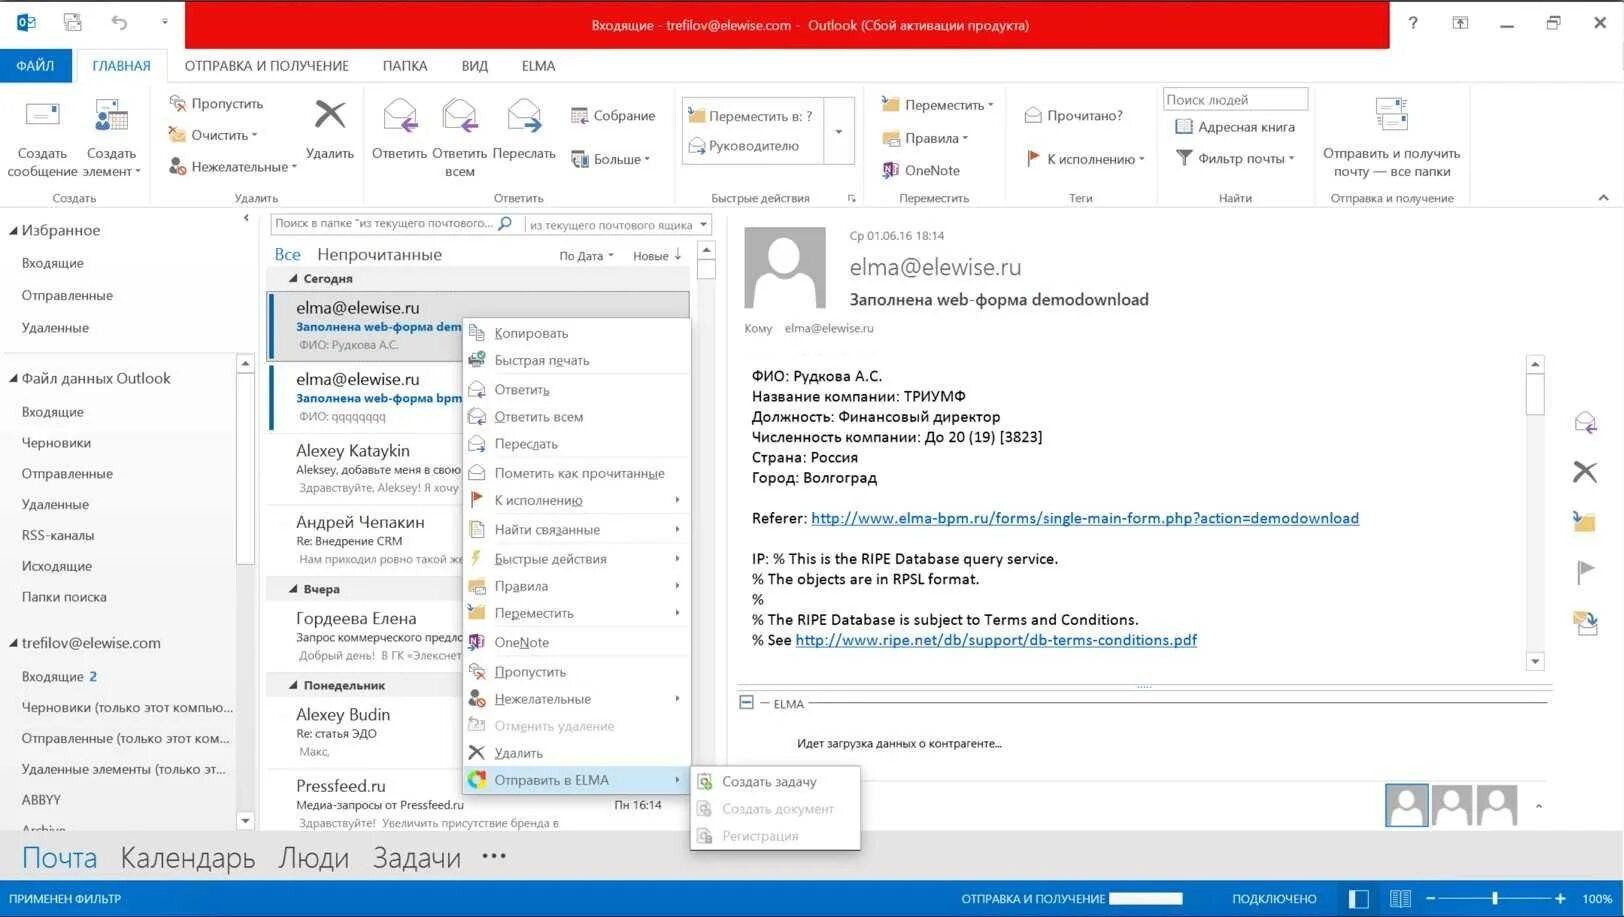Click the Reply All ribbon icon

point(460,116)
